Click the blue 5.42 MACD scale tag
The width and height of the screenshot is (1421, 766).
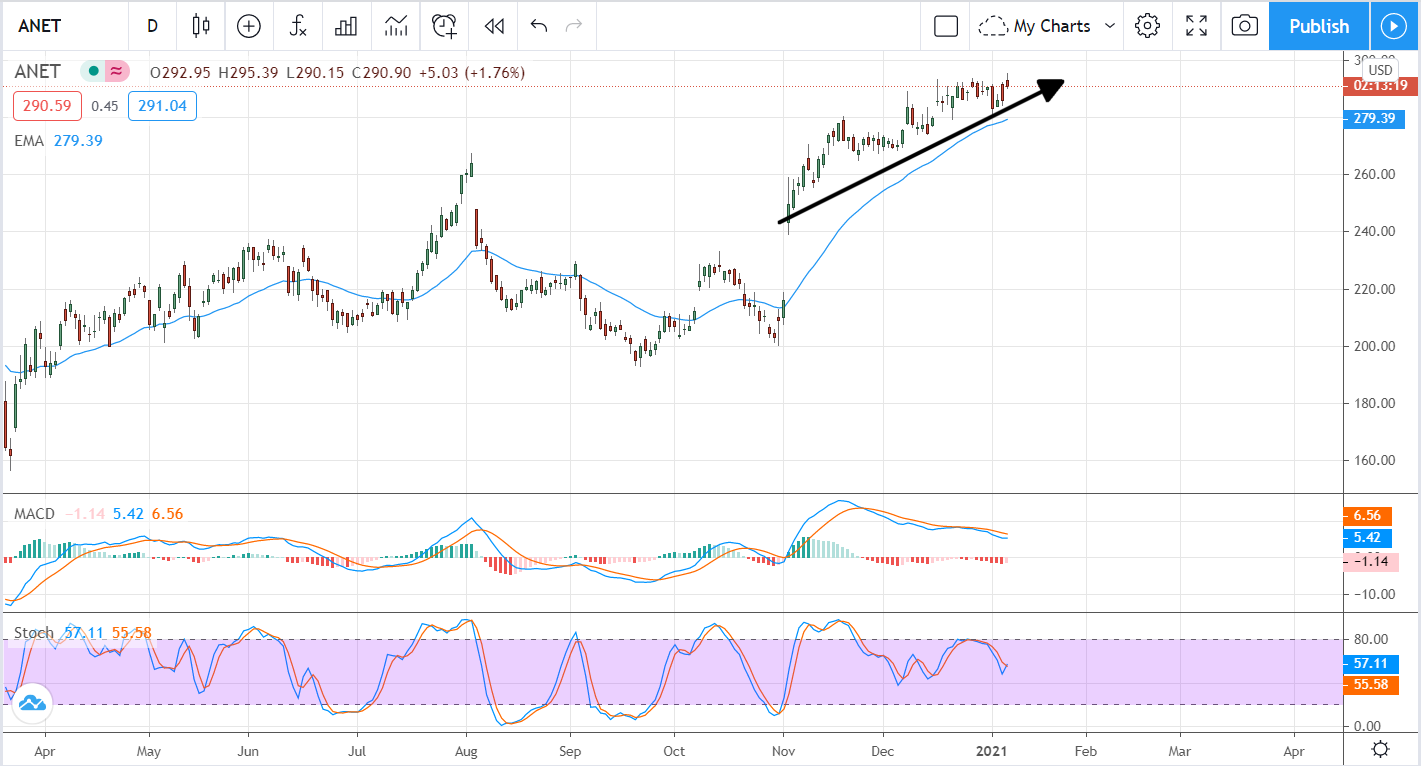(x=1366, y=538)
